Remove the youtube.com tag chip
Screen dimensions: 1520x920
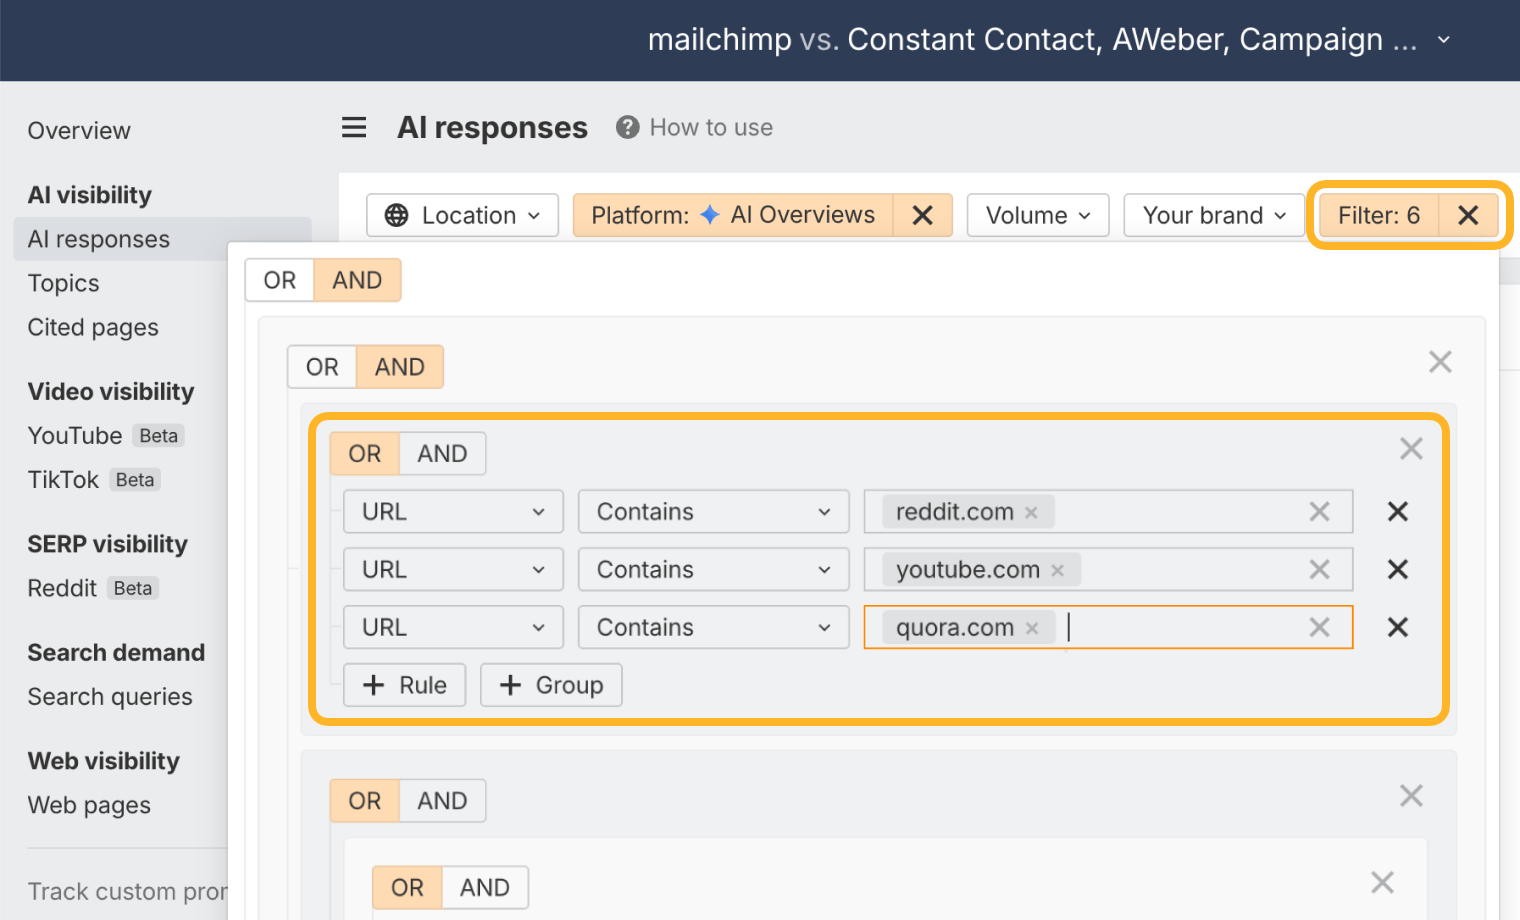click(x=1057, y=571)
